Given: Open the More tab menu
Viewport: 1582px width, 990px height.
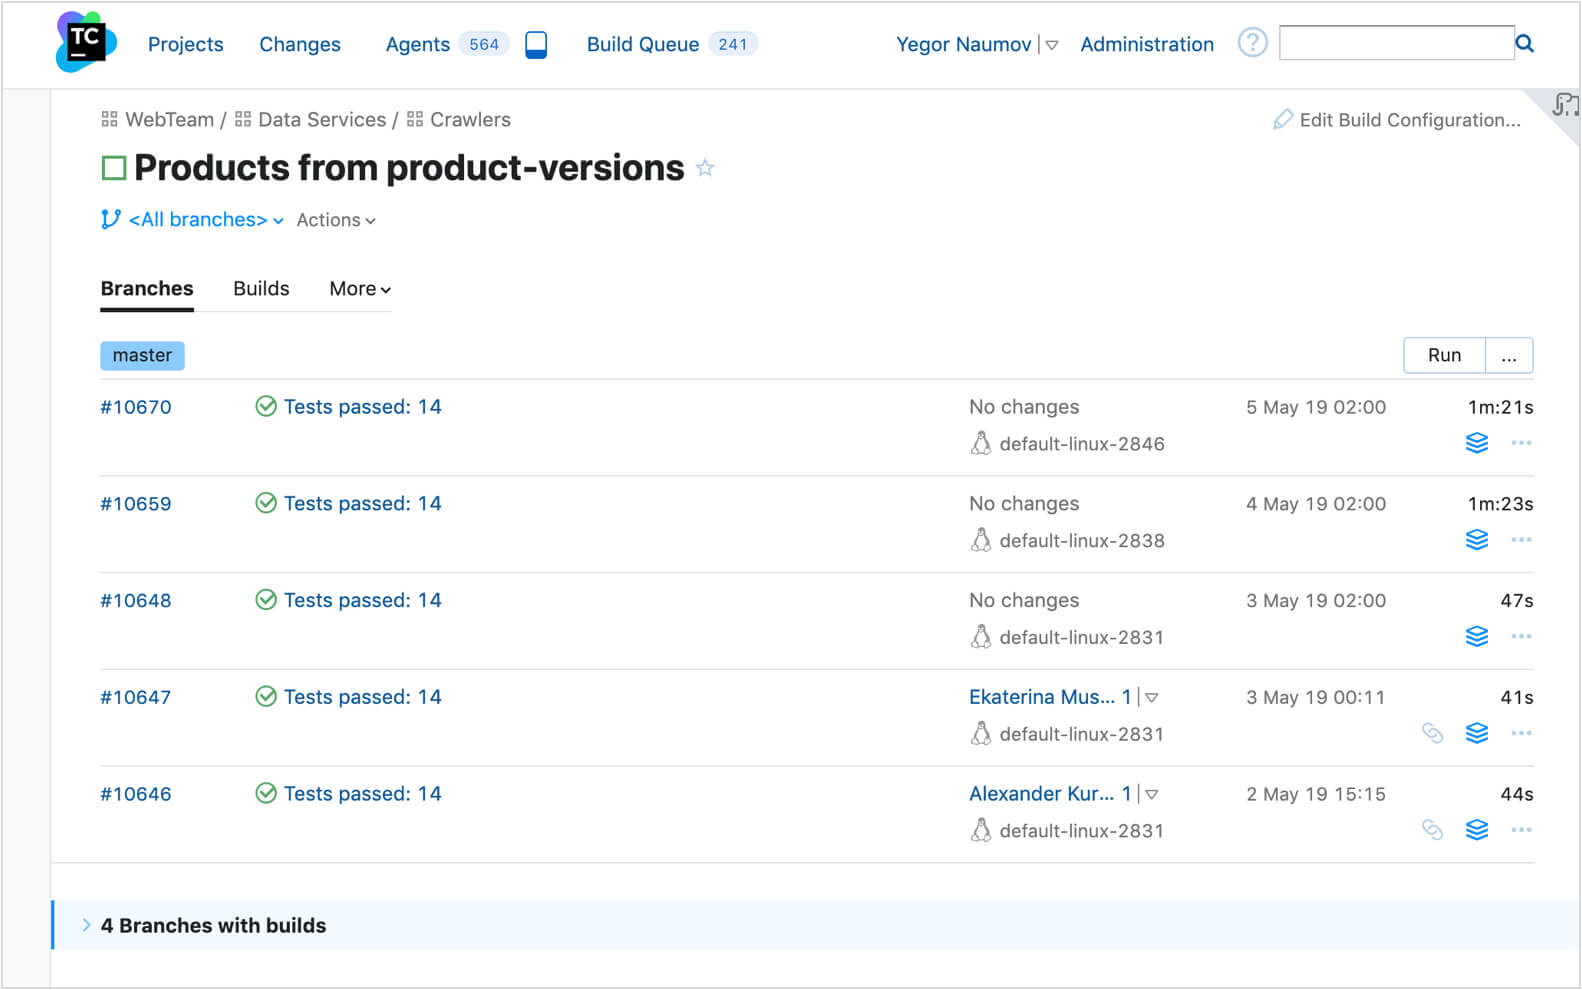Looking at the screenshot, I should 360,289.
